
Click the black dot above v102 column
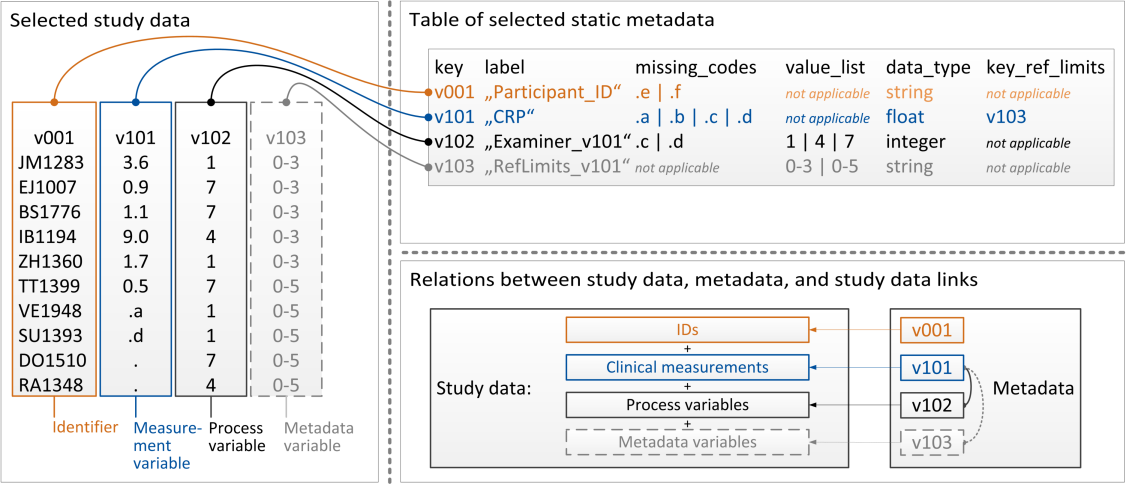(x=210, y=101)
